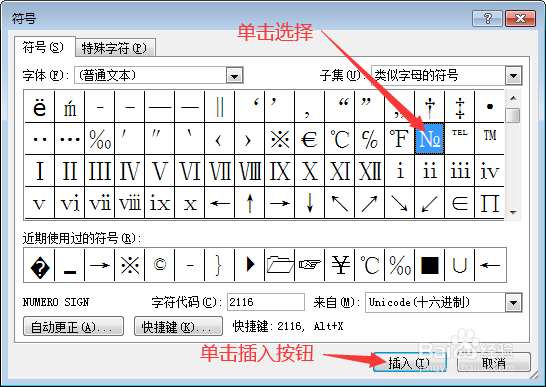
Task: Choose the north-east arrow ↗ symbol
Action: tap(369, 203)
